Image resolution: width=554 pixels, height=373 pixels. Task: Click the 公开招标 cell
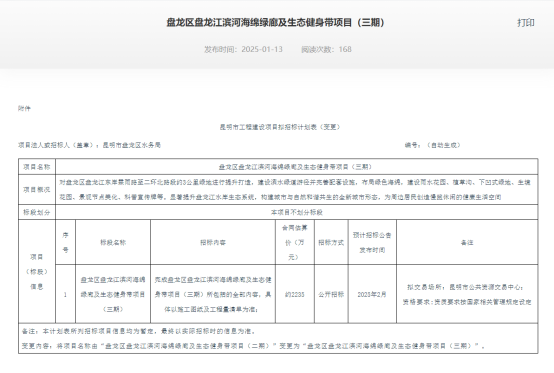coord(331,294)
